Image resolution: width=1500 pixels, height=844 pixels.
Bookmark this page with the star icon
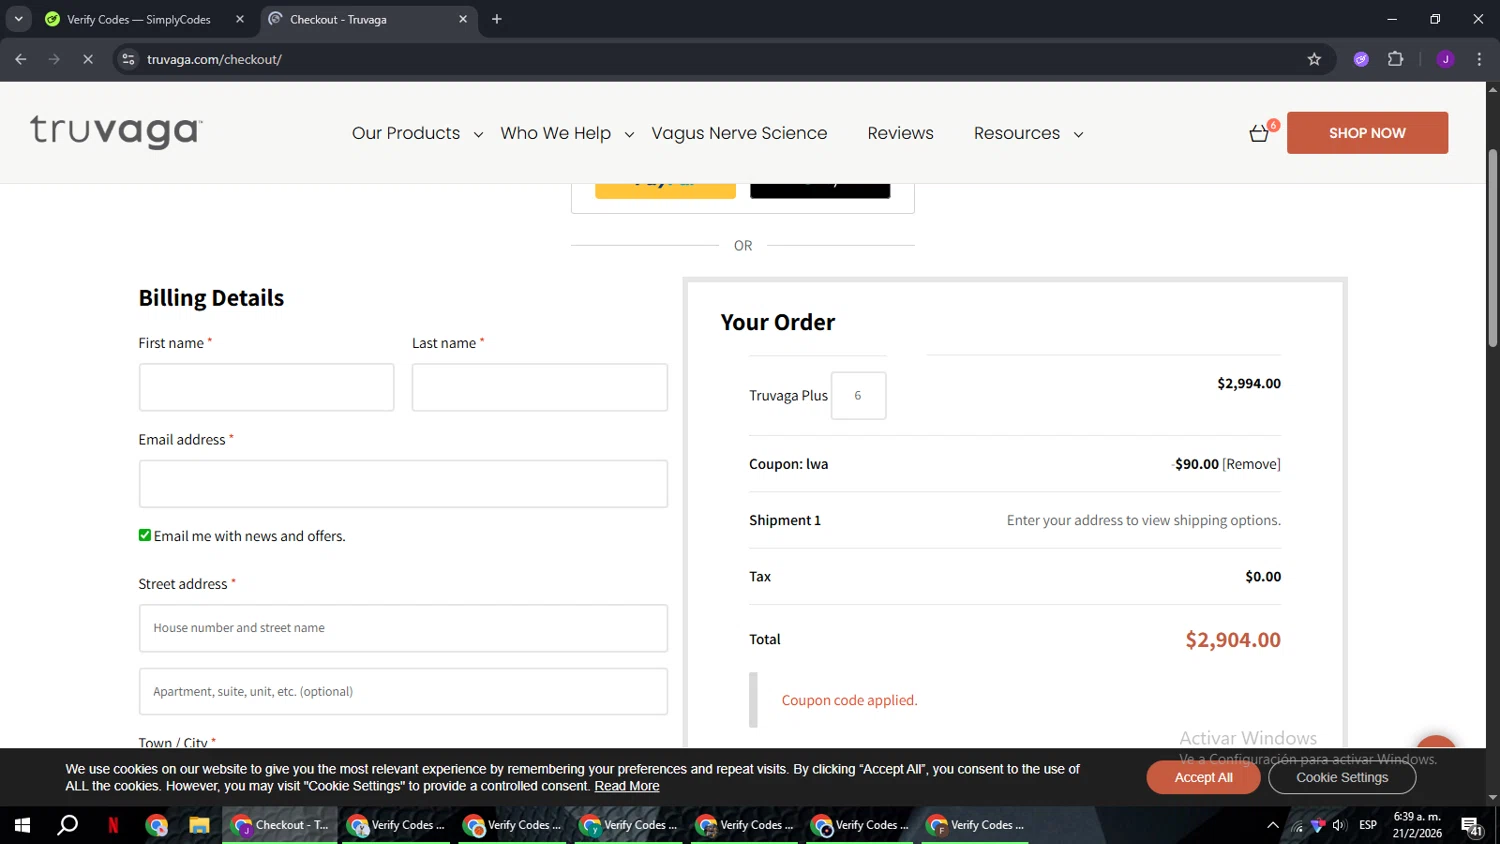coord(1314,59)
